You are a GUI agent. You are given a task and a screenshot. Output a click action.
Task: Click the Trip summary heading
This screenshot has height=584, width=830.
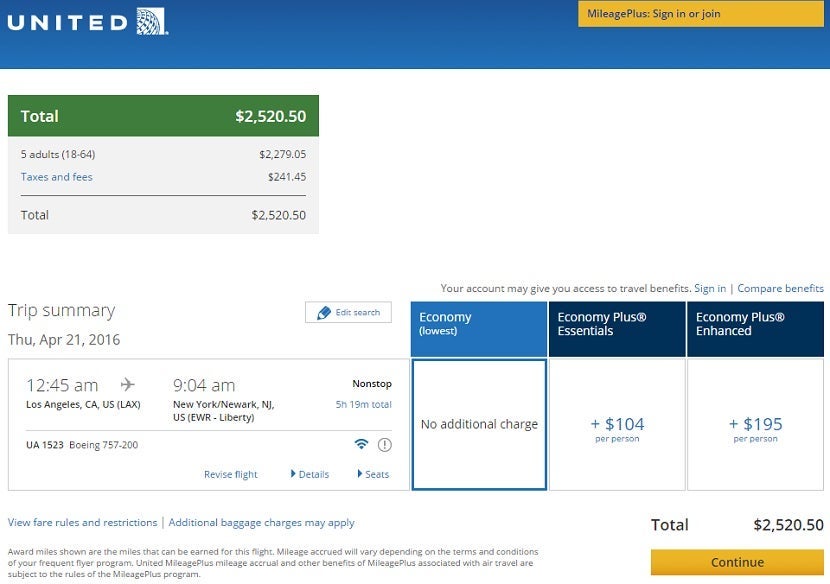[61, 310]
